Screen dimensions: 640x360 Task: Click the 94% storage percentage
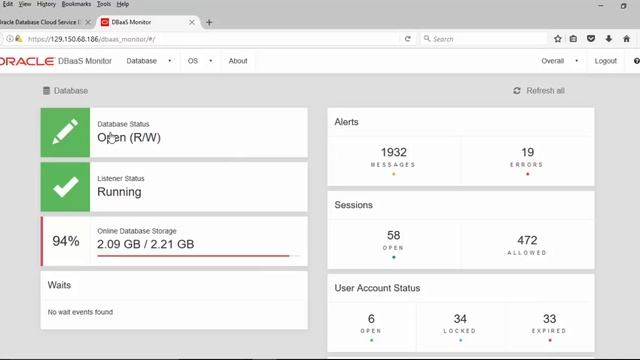pyautogui.click(x=66, y=241)
